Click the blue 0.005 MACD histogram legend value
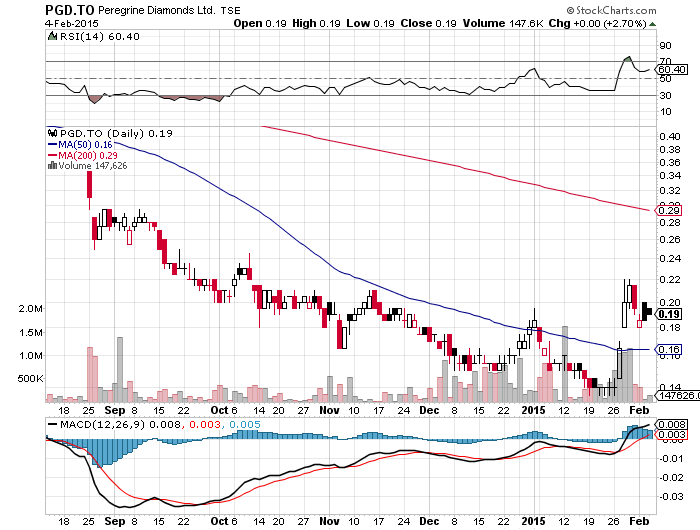Screen dimensions: 700x530 click(245, 425)
